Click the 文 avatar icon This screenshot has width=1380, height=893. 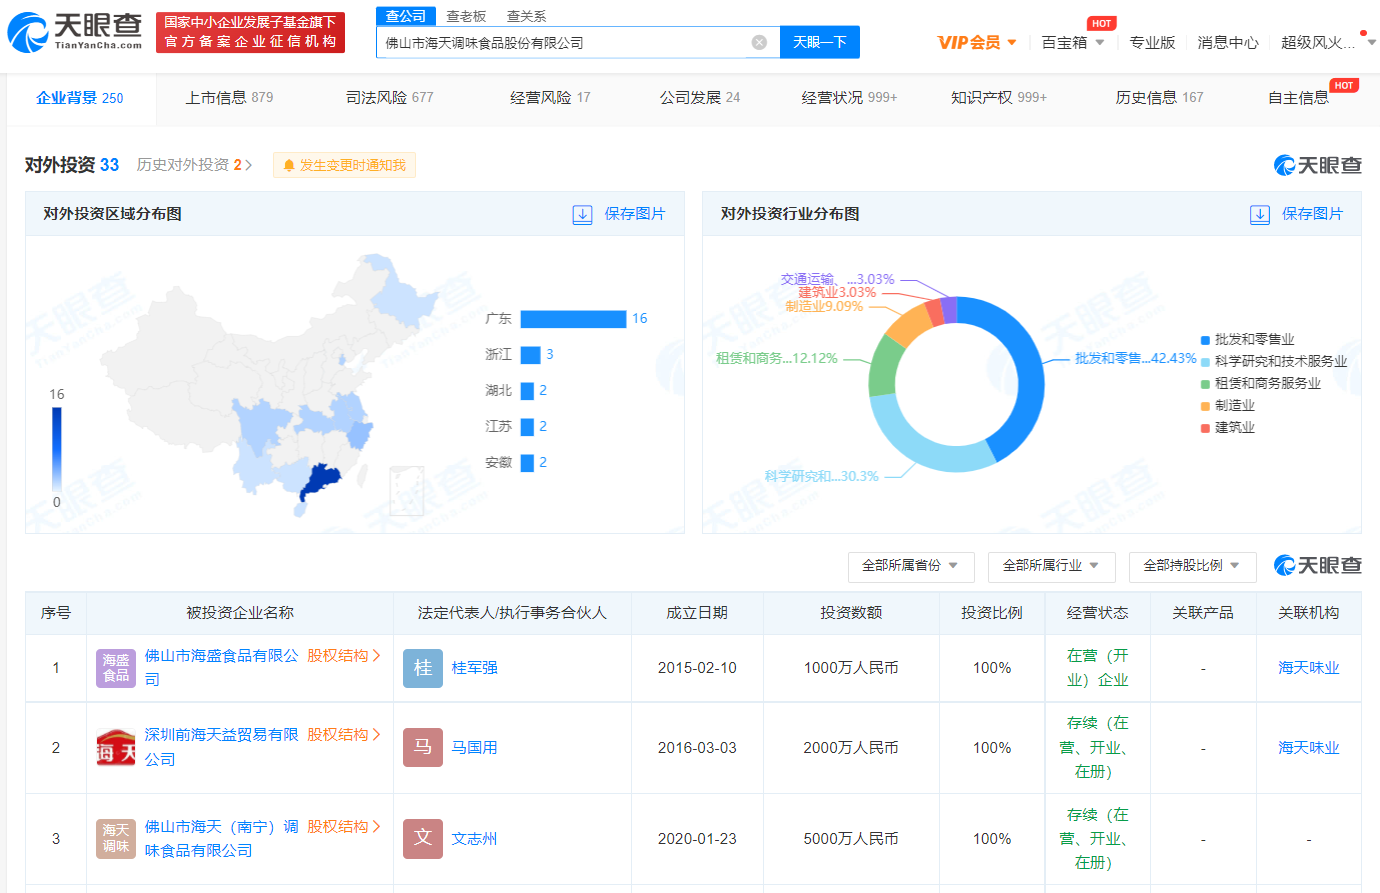423,839
